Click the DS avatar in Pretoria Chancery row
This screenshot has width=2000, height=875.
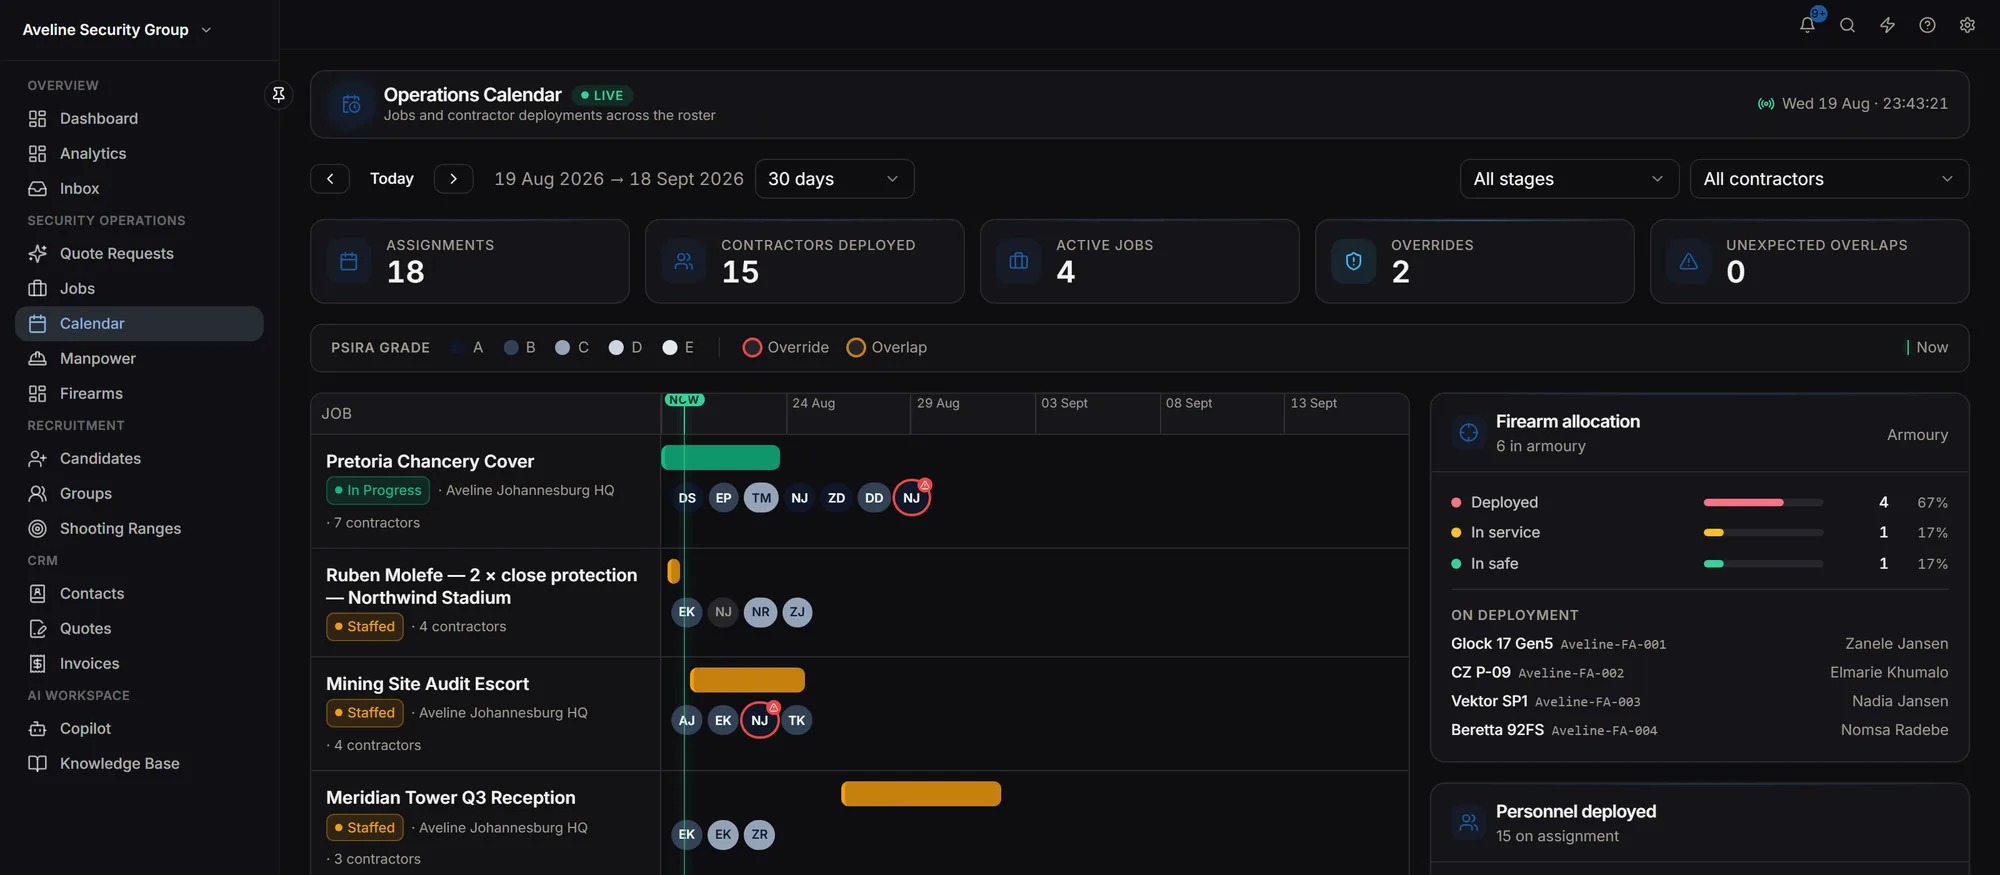point(687,498)
